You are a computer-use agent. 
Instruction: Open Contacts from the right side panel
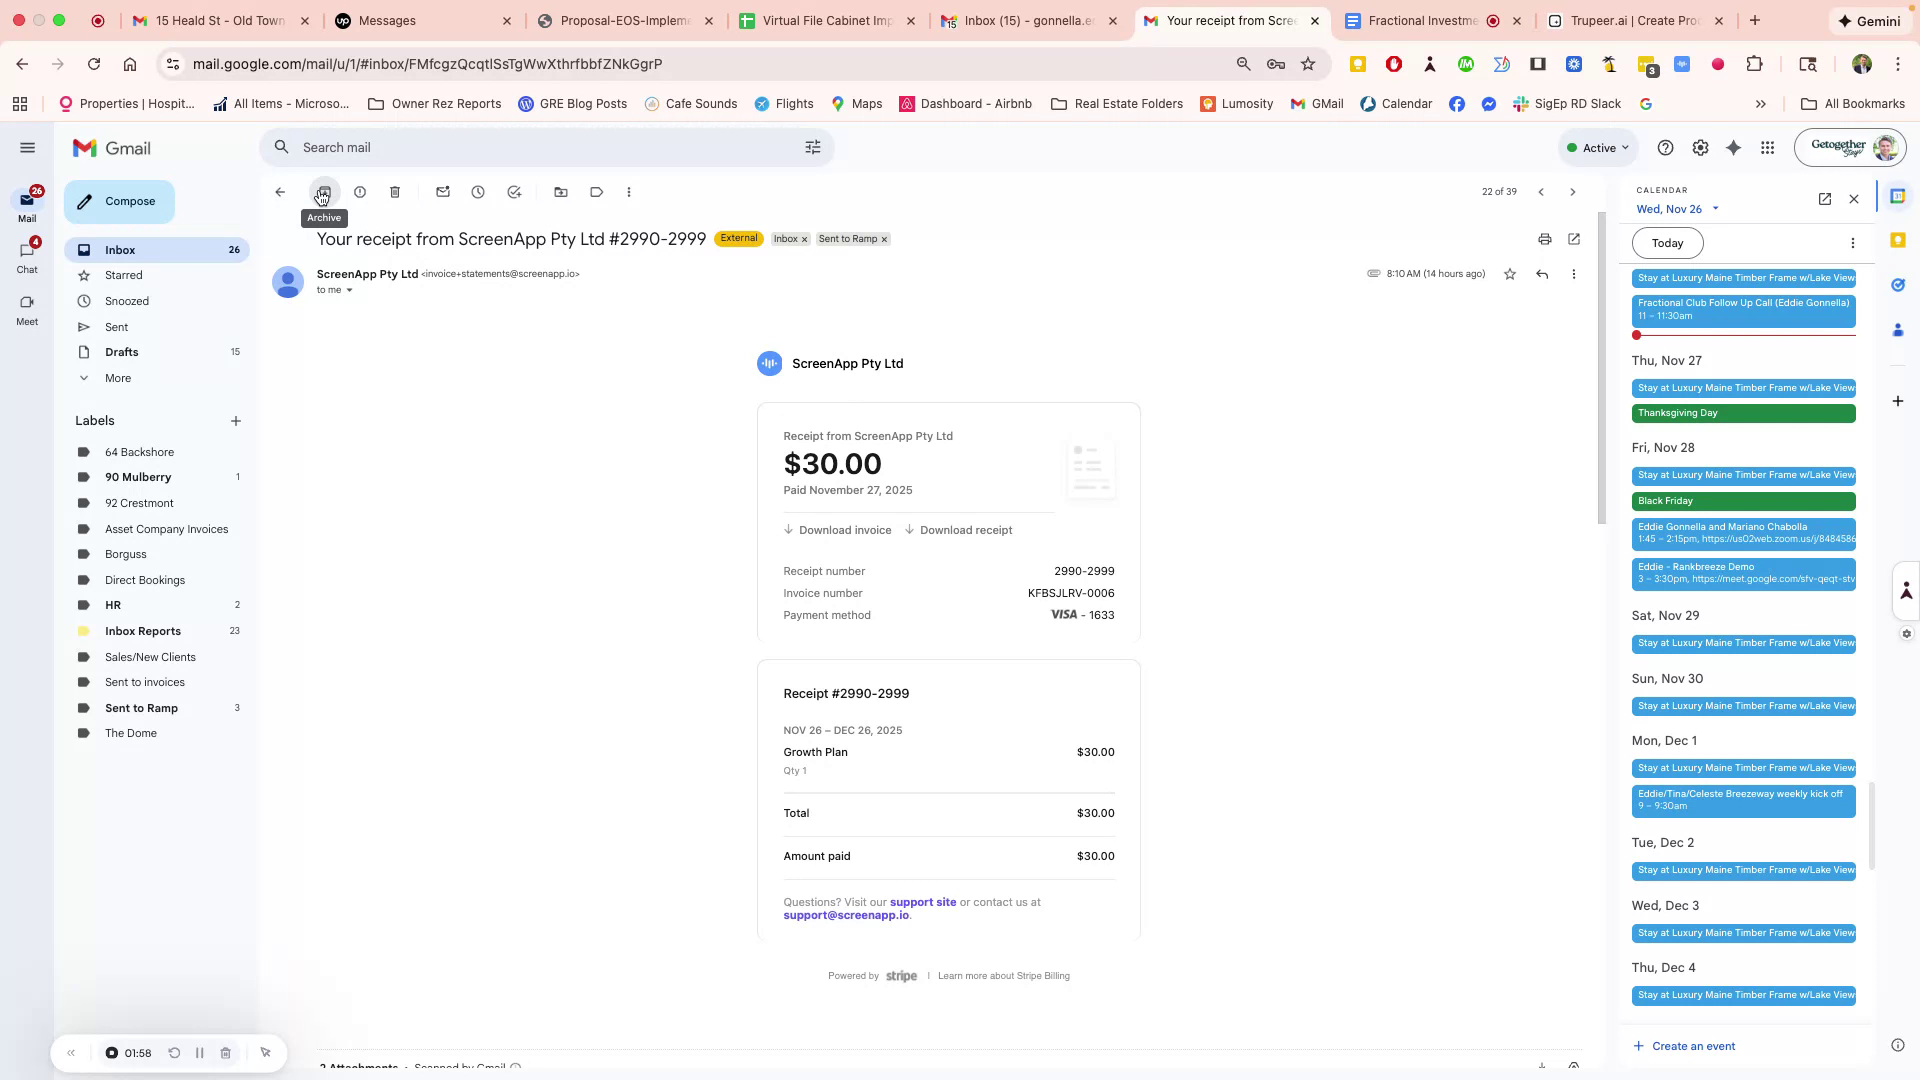coord(1897,330)
